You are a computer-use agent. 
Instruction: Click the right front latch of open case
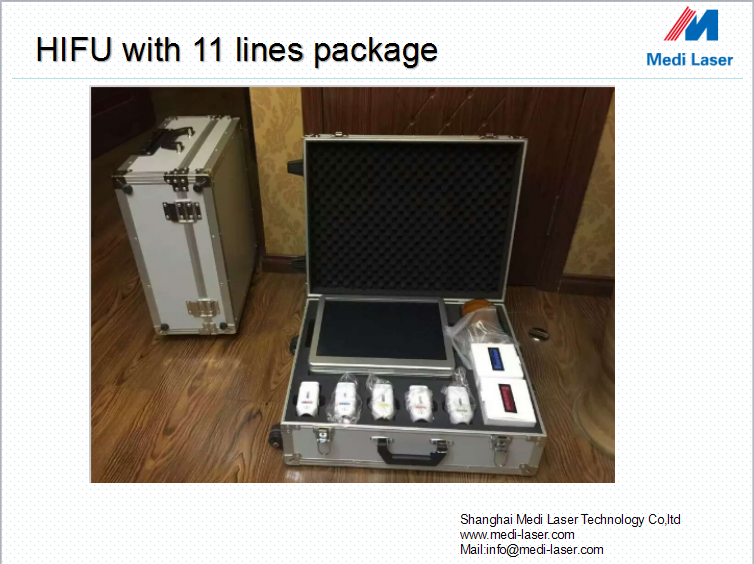coord(500,451)
